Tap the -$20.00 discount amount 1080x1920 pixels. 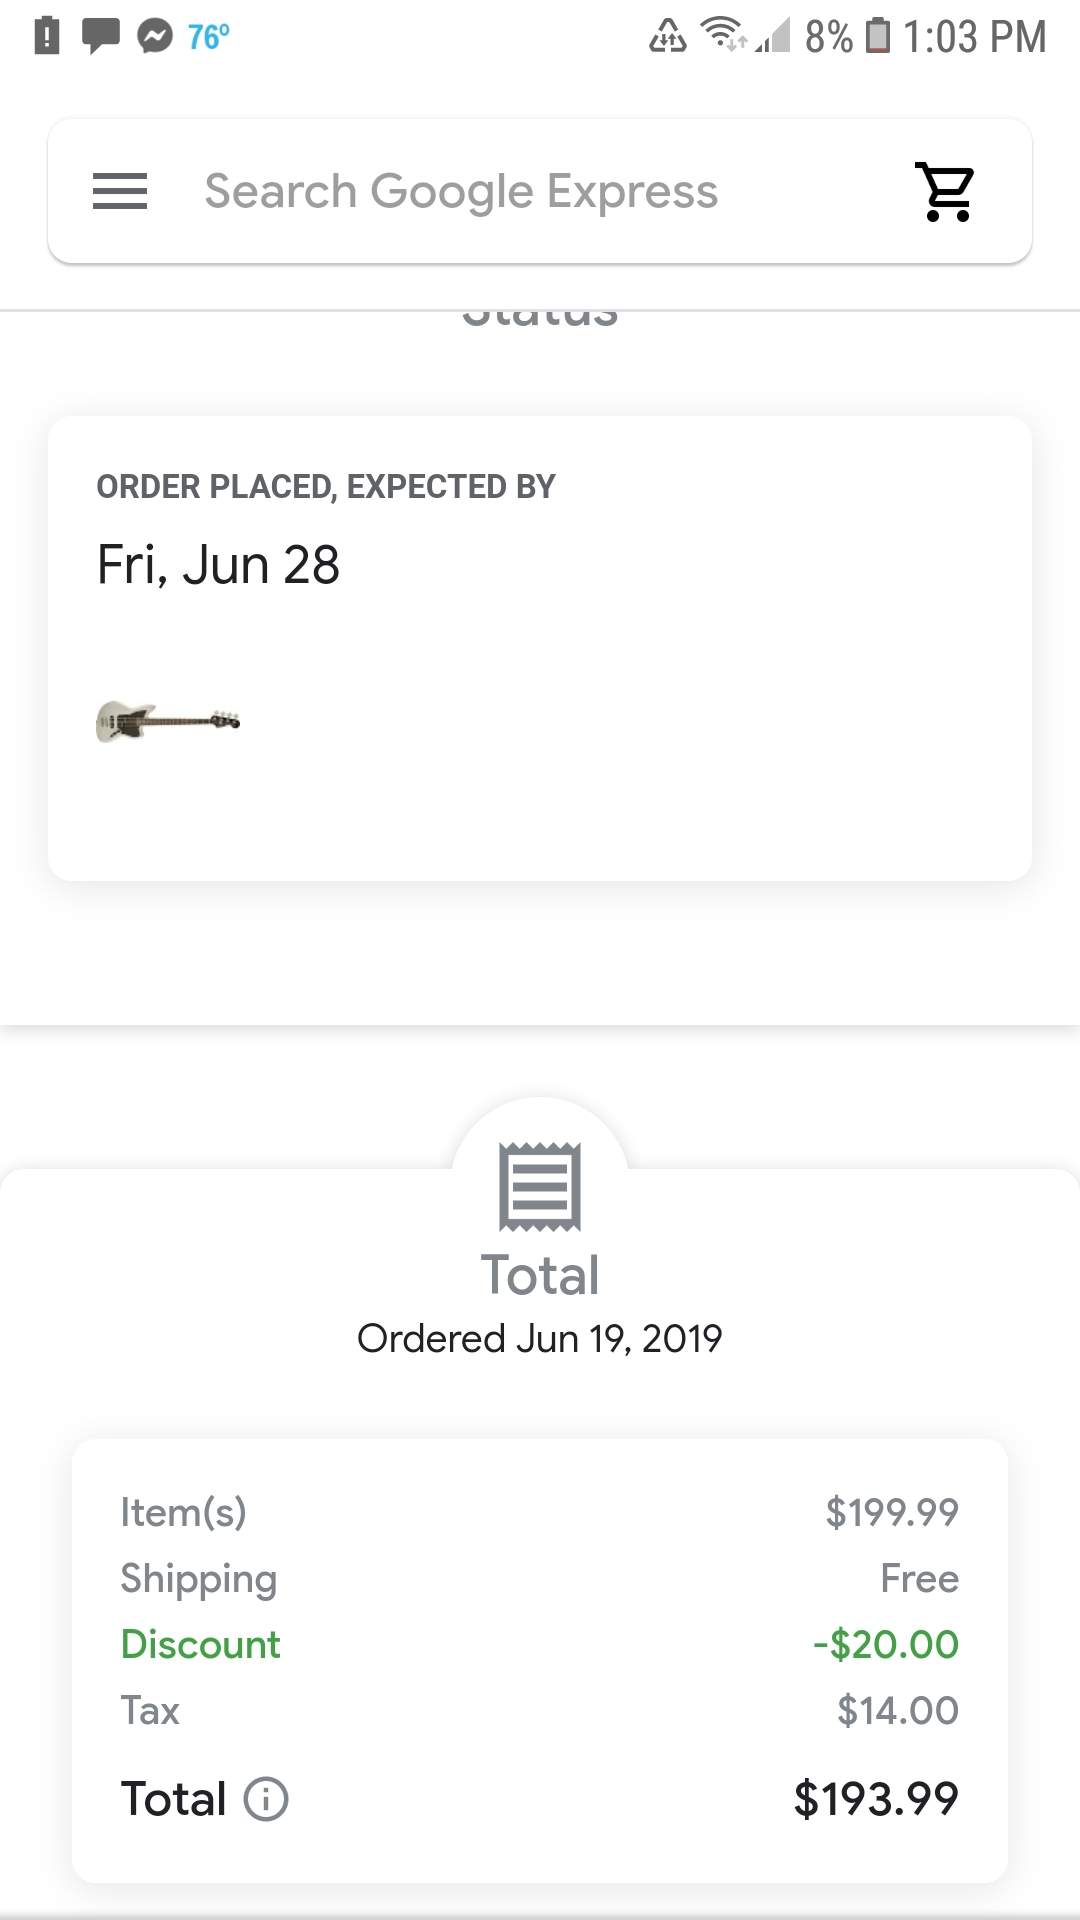(886, 1644)
